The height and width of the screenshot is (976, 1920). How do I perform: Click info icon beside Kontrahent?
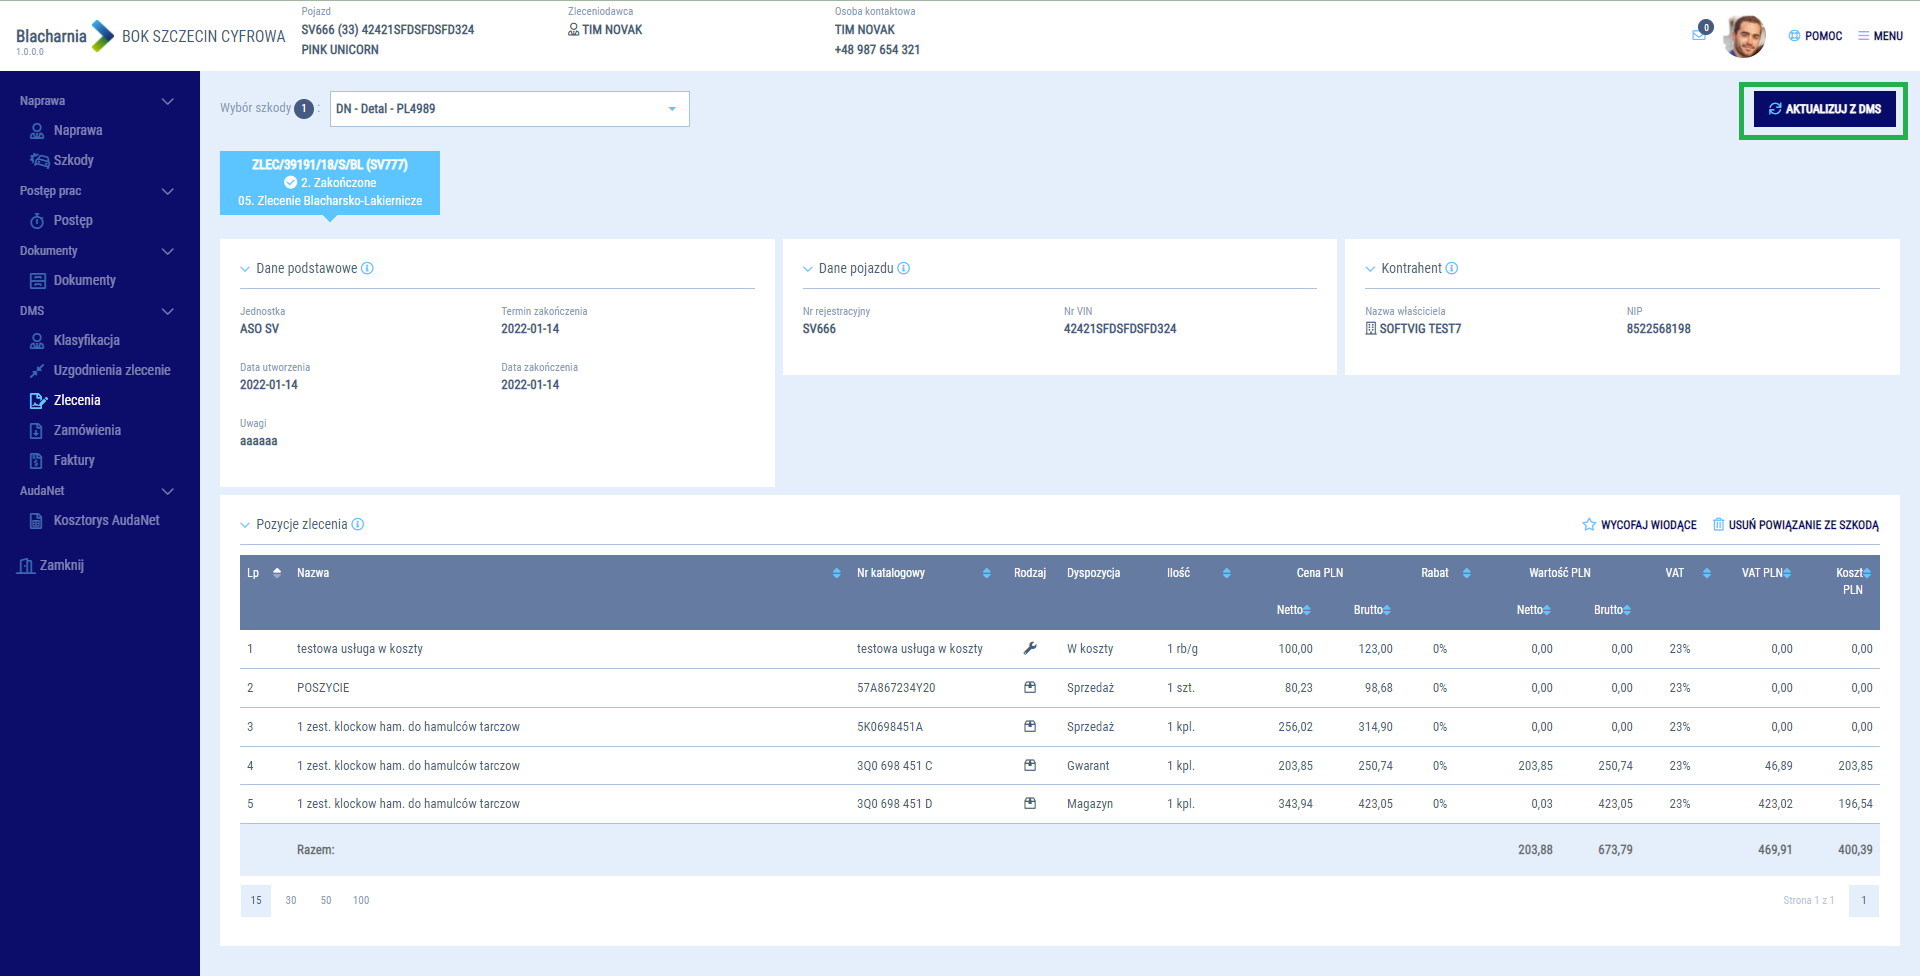click(x=1452, y=268)
